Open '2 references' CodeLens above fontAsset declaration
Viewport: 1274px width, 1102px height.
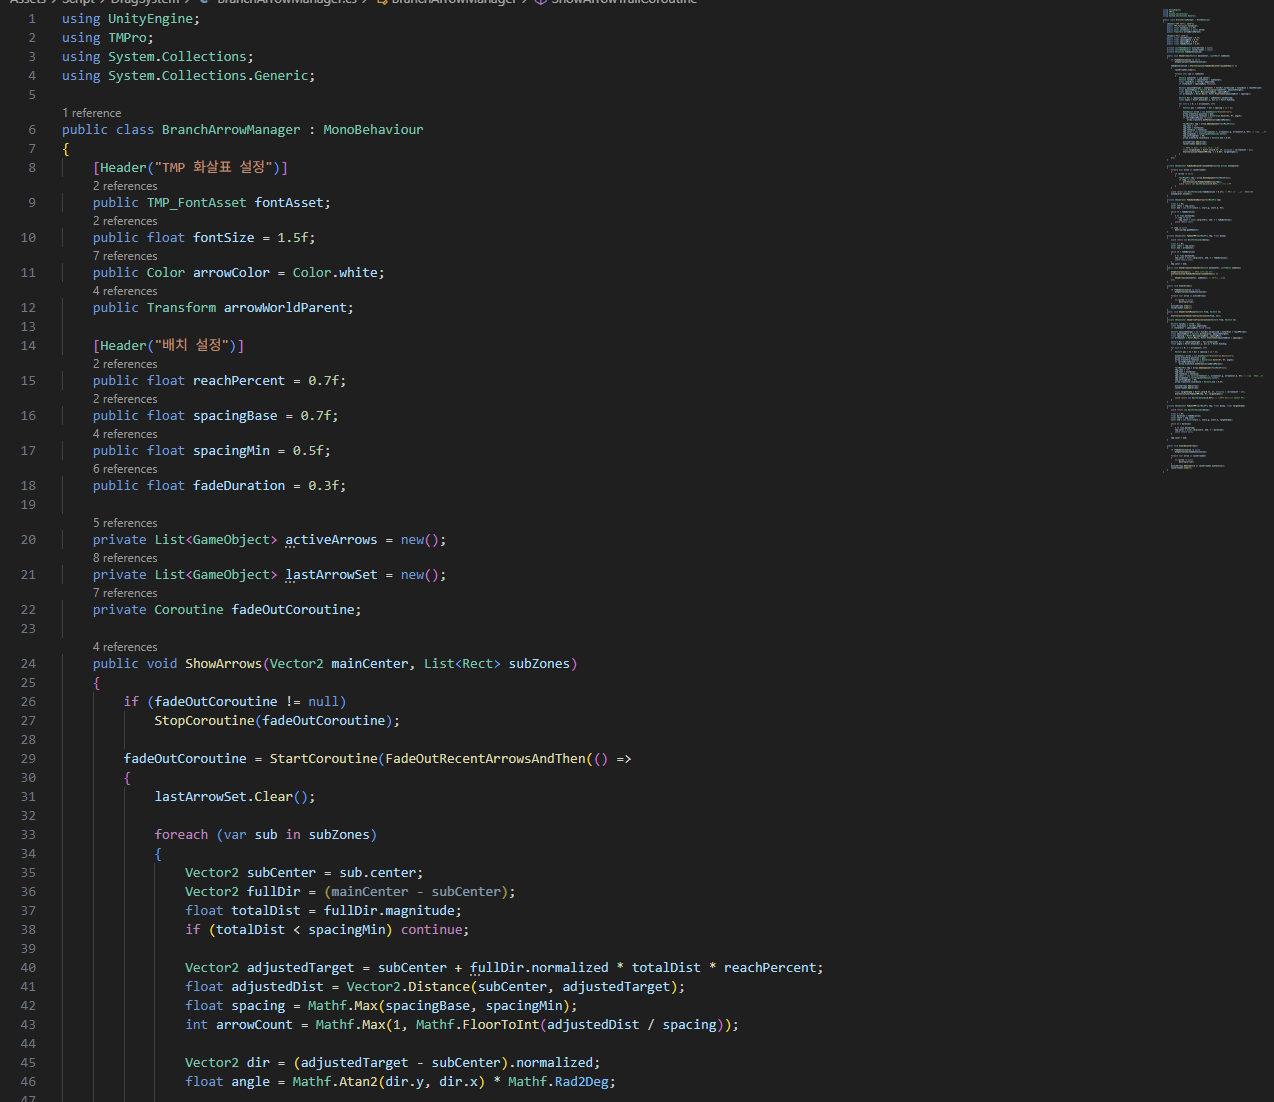(x=125, y=186)
